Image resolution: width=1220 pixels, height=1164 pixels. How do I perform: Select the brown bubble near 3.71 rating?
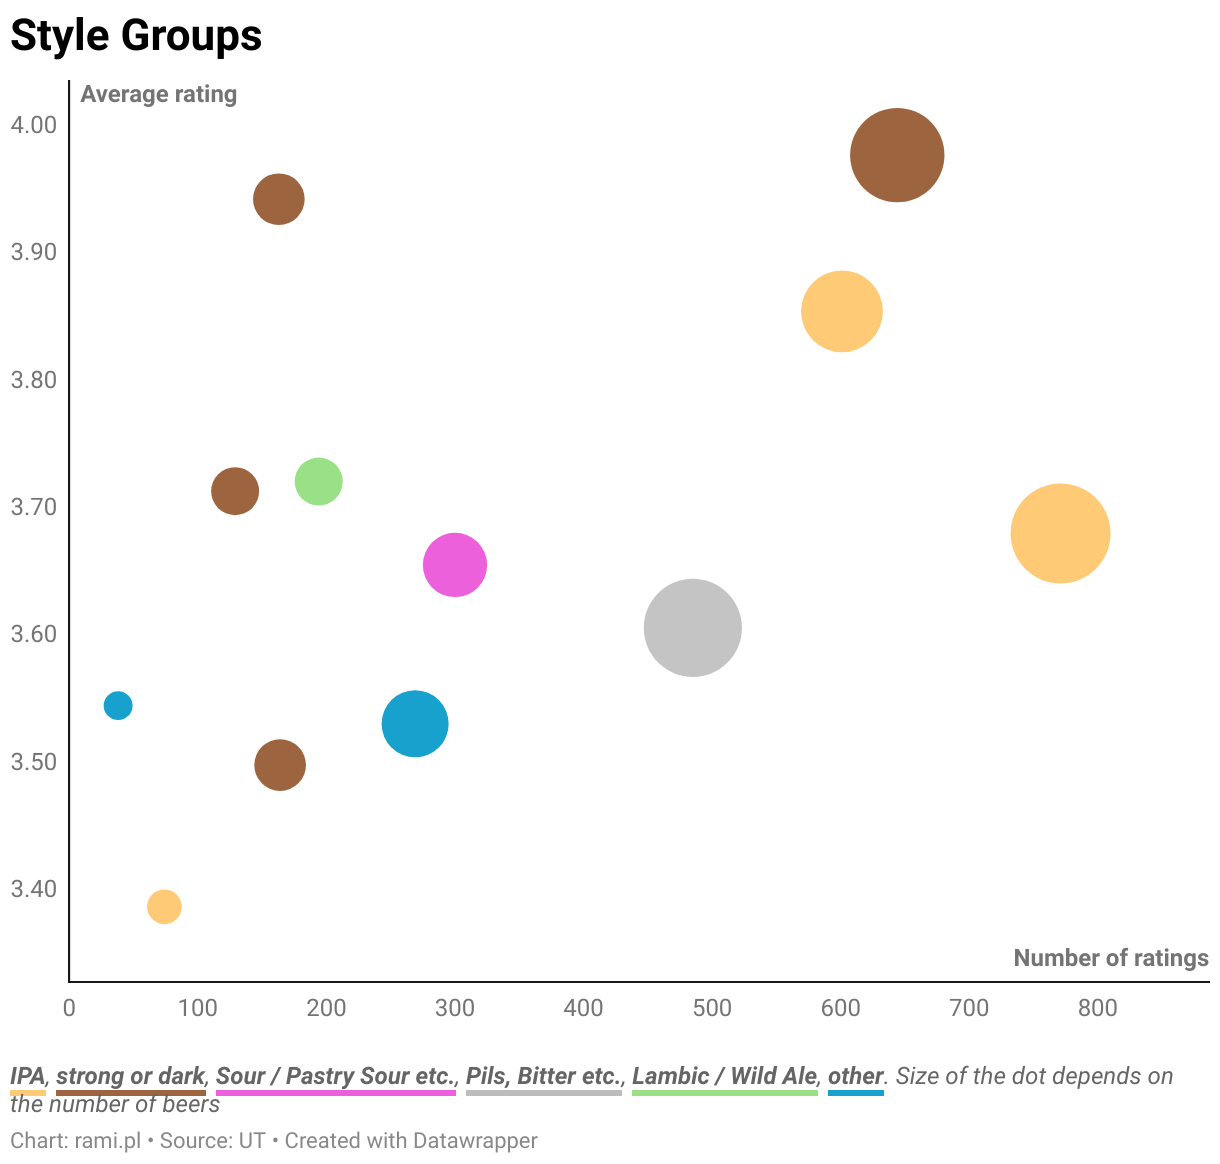(x=235, y=491)
